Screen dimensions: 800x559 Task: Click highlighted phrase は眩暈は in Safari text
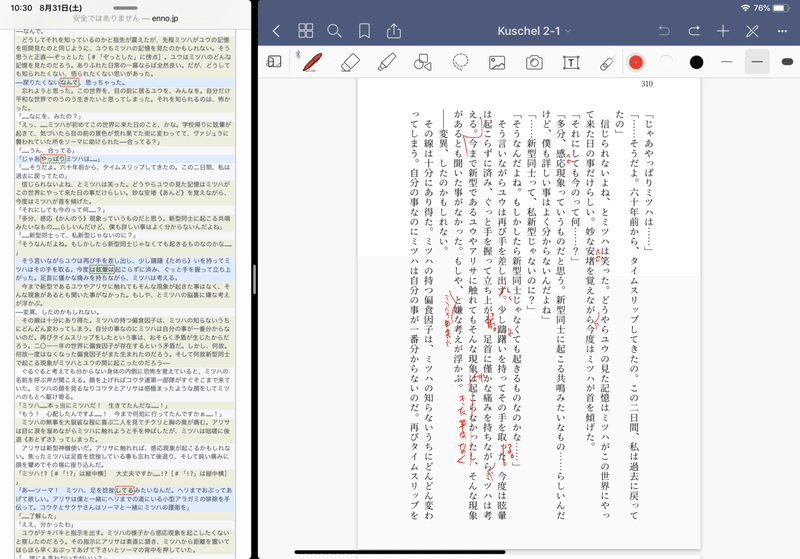[102, 269]
